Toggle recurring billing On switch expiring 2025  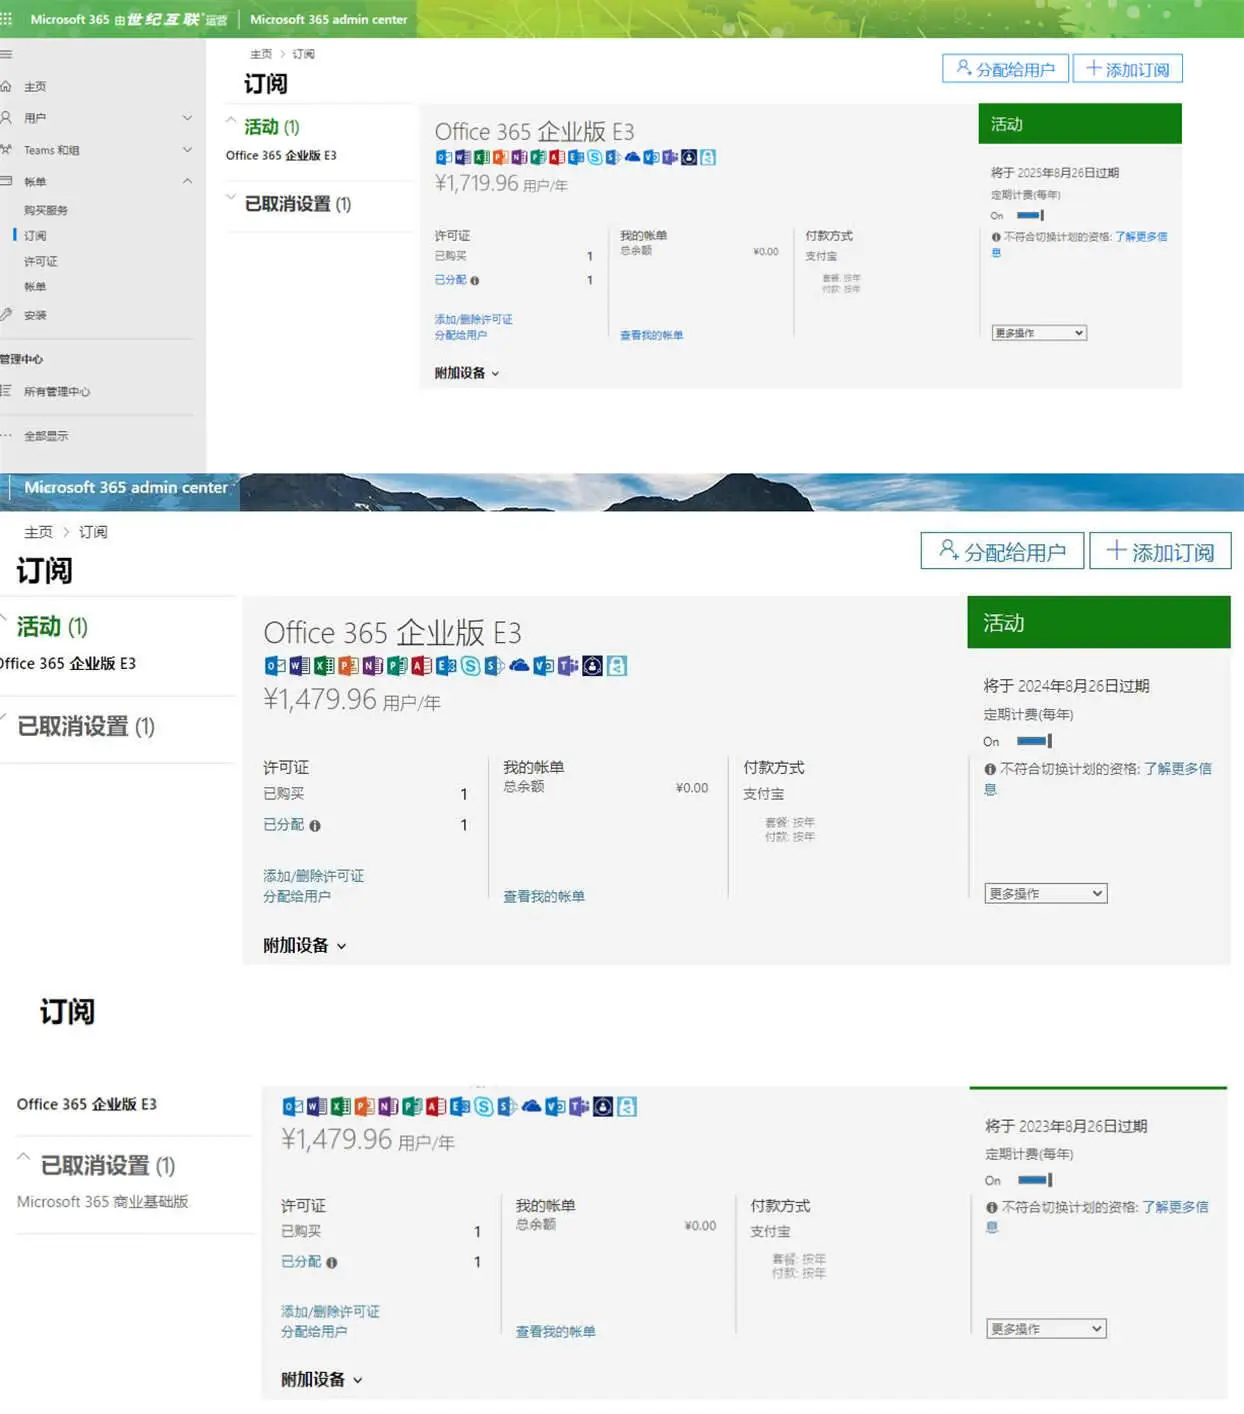(x=1030, y=215)
